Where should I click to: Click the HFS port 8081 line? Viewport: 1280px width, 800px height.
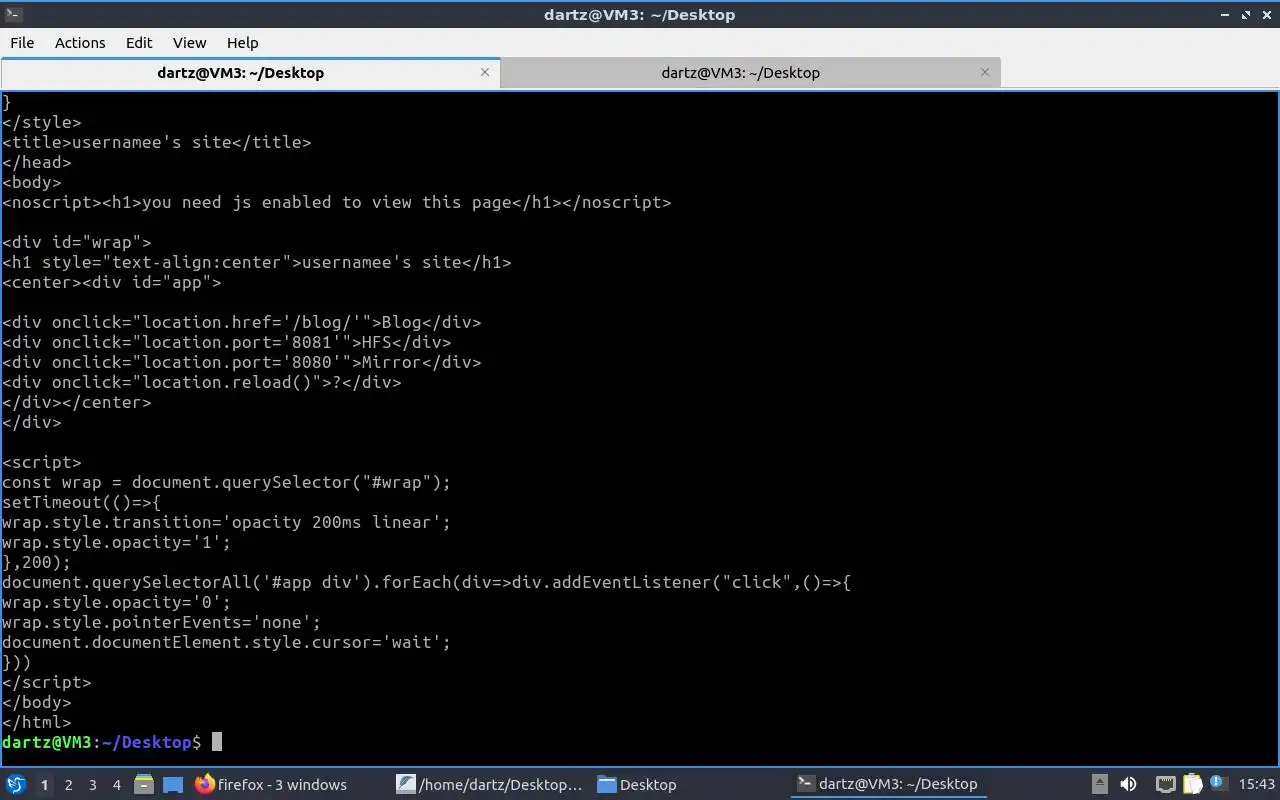pos(226,342)
